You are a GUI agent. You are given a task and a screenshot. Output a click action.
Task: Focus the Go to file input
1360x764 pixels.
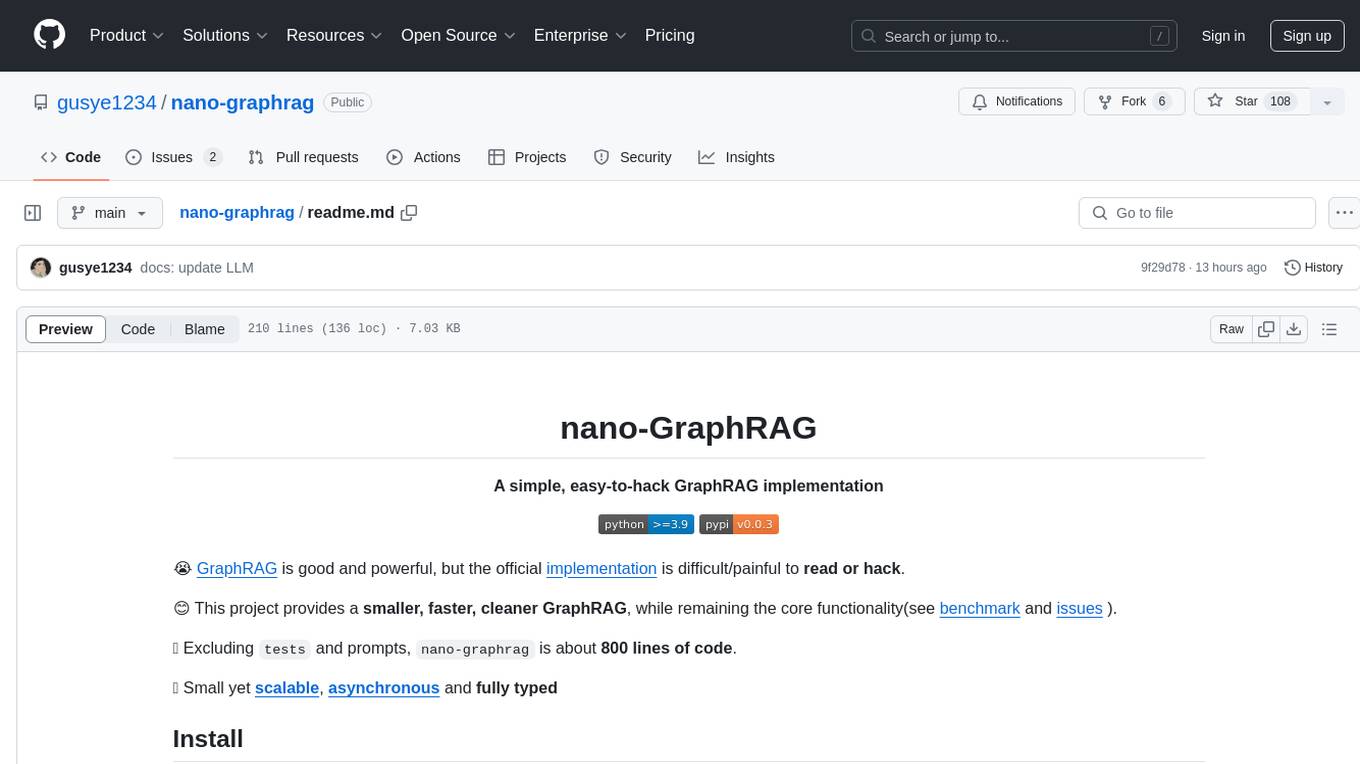click(1197, 213)
